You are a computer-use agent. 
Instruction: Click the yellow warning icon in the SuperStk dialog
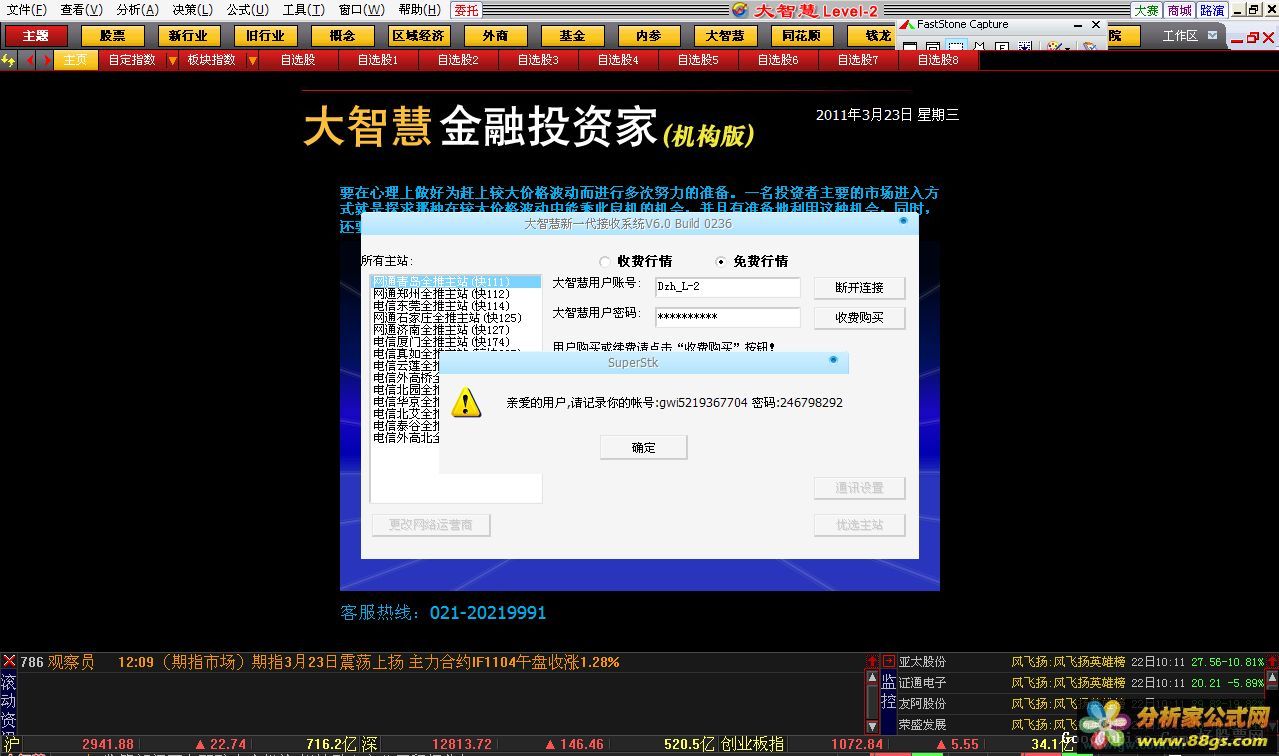coord(465,403)
